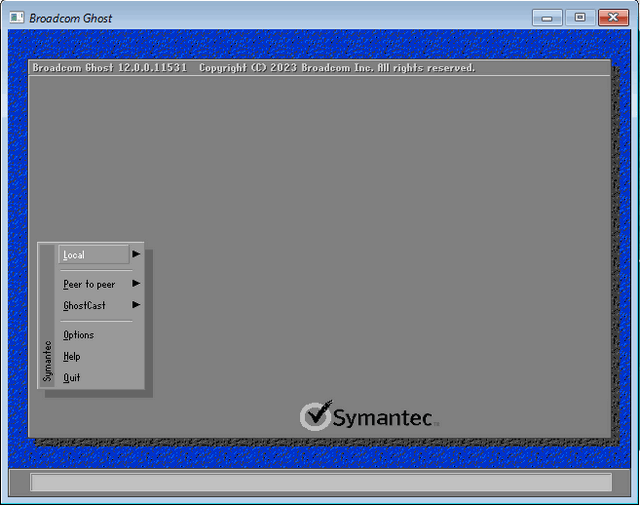Expand the GhostCast submenu arrow
The image size is (640, 506).
[x=136, y=305]
